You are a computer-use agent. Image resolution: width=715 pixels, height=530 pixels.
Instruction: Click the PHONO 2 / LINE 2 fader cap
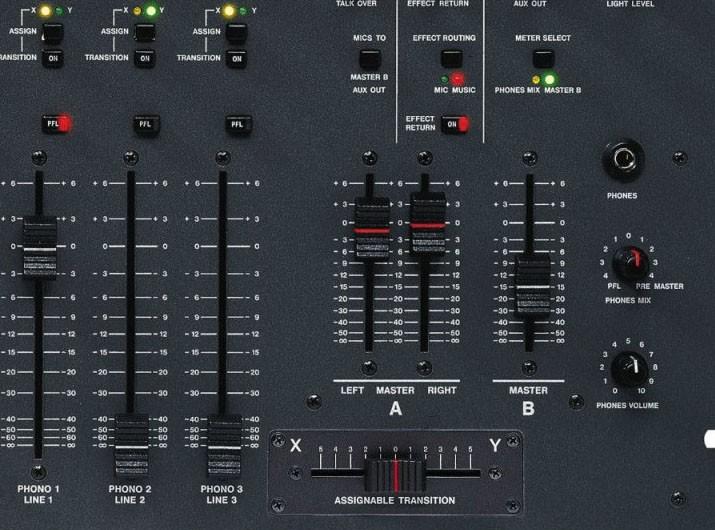132,445
